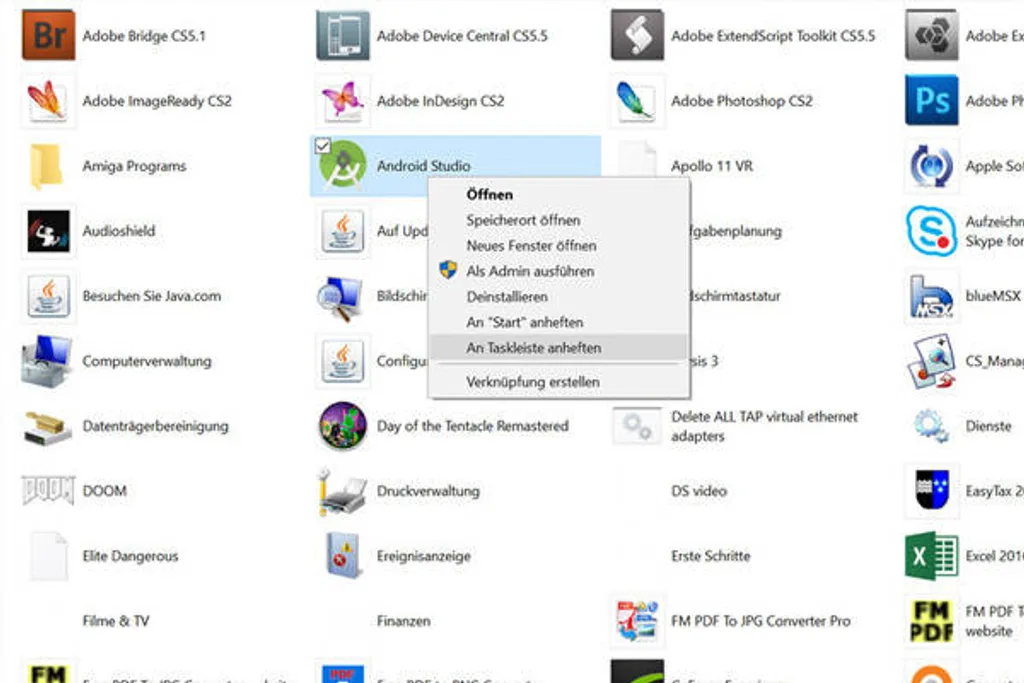The height and width of the screenshot is (683, 1024).
Task: Select the Adobe ExtendScript Toolkit CS5.5 icon
Action: click(637, 35)
